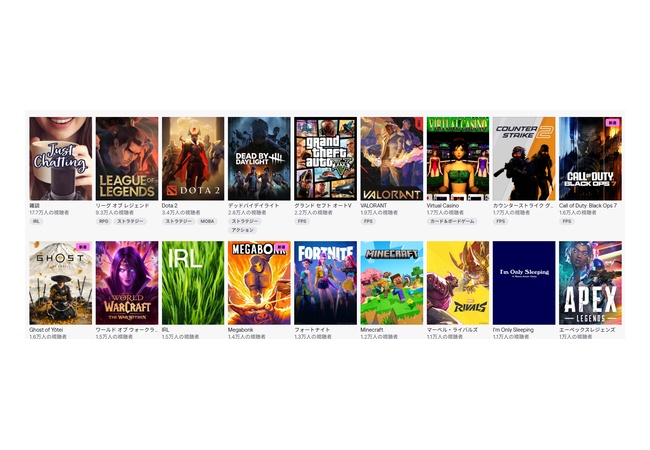Click the VALORANT title text link
This screenshot has width=650, height=450.
374,205
